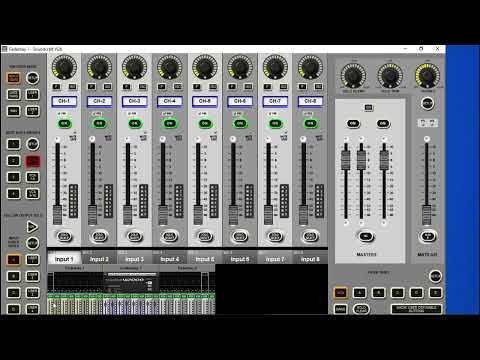Click the SOLO/SEL button under CH-1 fader
The width and height of the screenshot is (480, 360).
coord(64,236)
